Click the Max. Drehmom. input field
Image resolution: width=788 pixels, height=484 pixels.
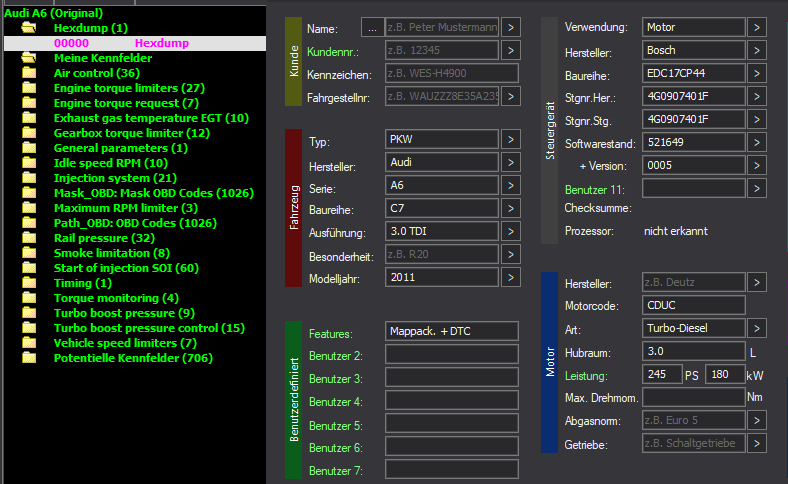(x=694, y=397)
